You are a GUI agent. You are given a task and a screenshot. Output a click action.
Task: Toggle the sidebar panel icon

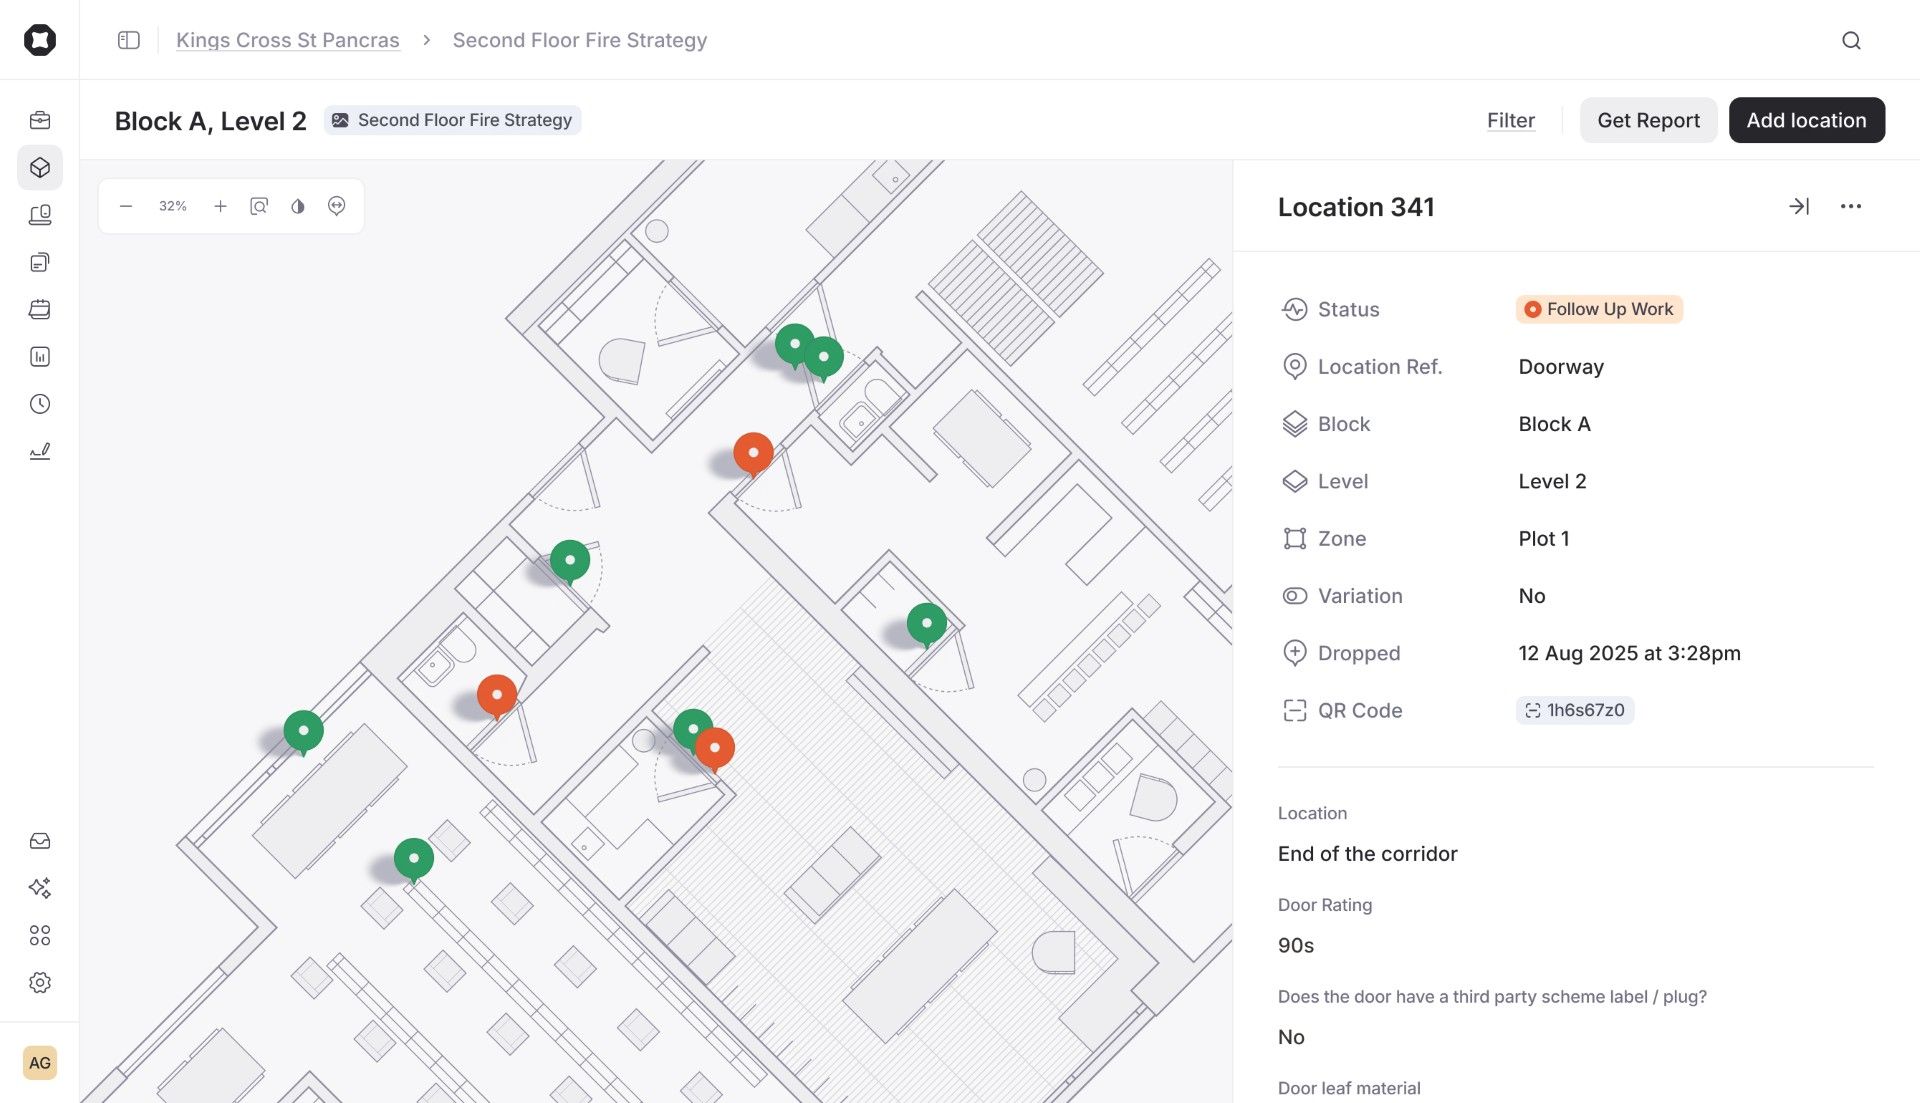pyautogui.click(x=129, y=40)
